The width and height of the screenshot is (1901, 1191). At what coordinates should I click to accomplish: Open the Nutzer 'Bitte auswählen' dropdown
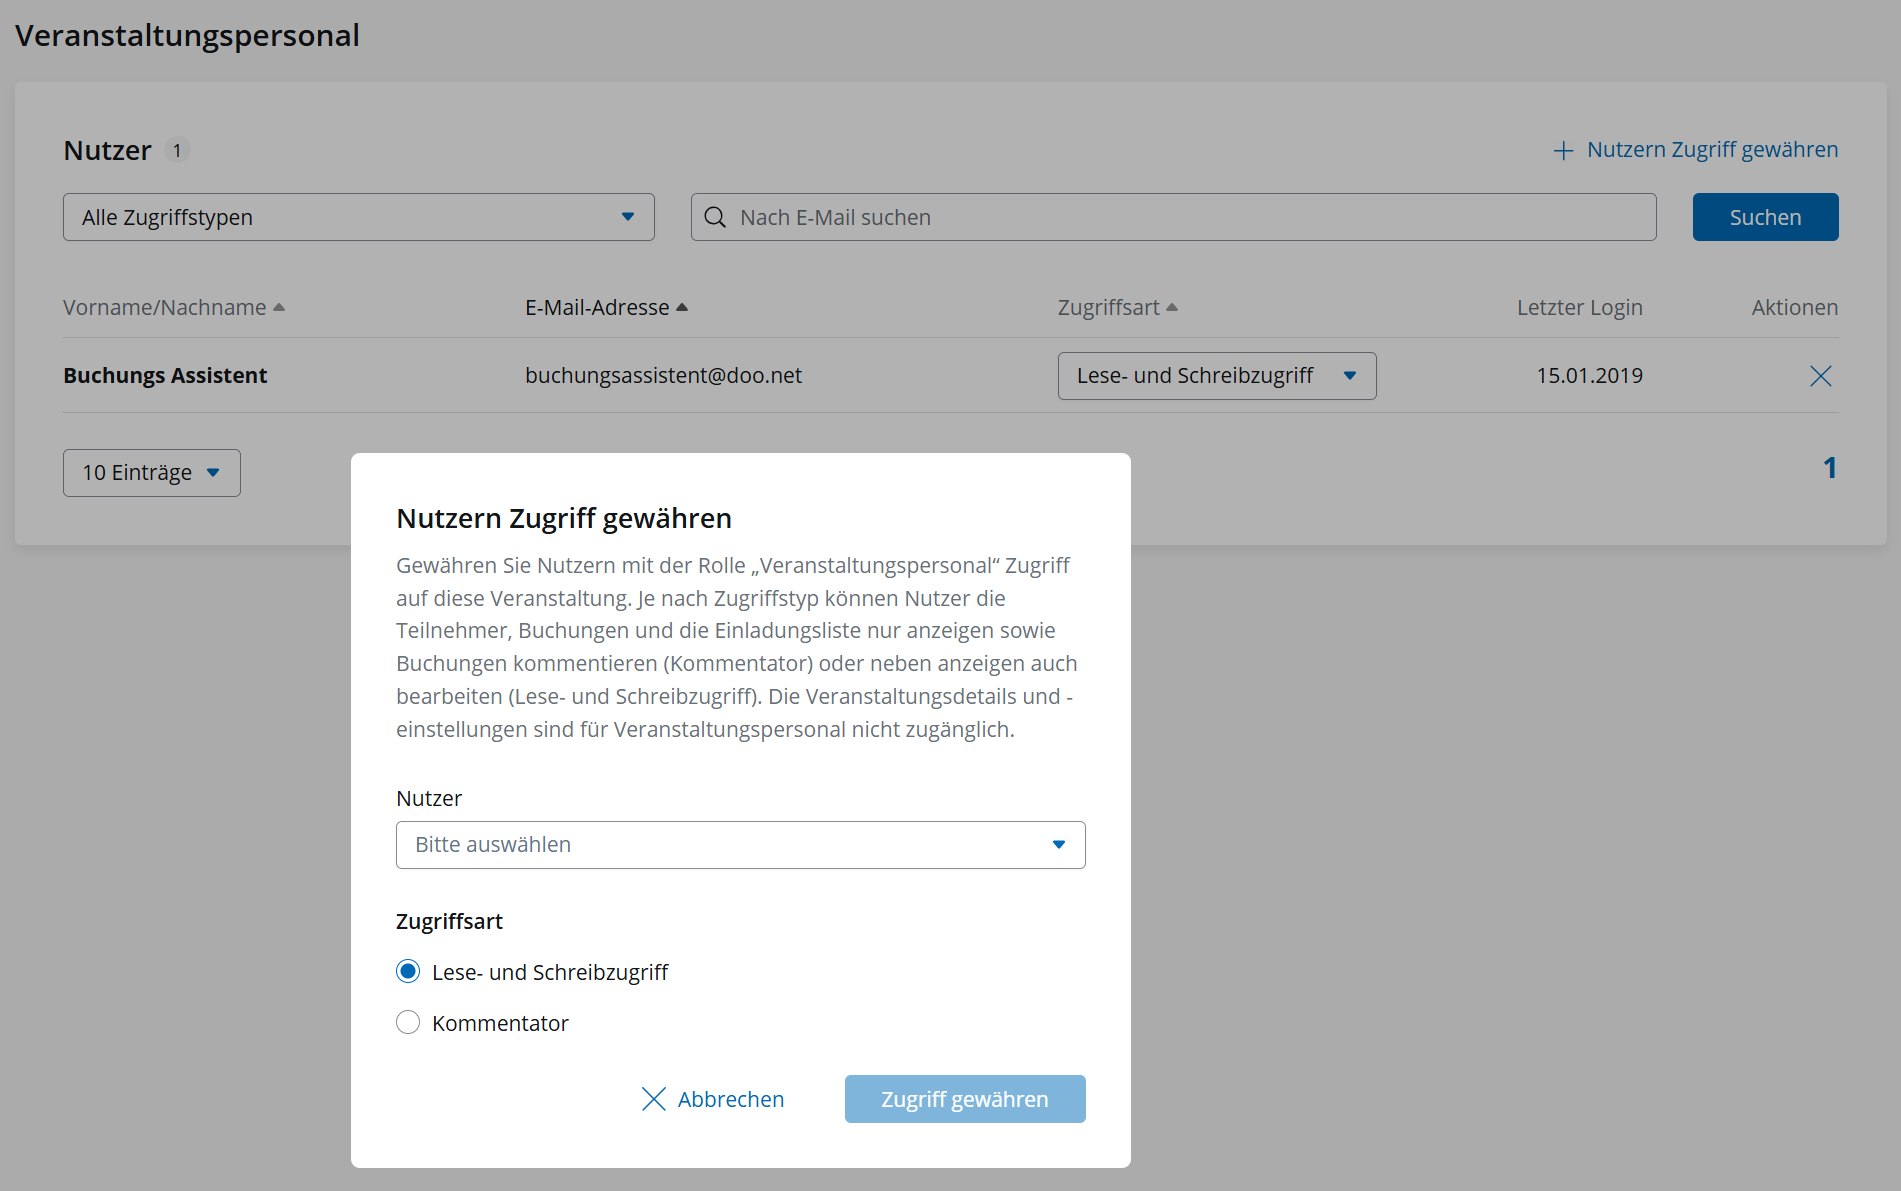(740, 845)
